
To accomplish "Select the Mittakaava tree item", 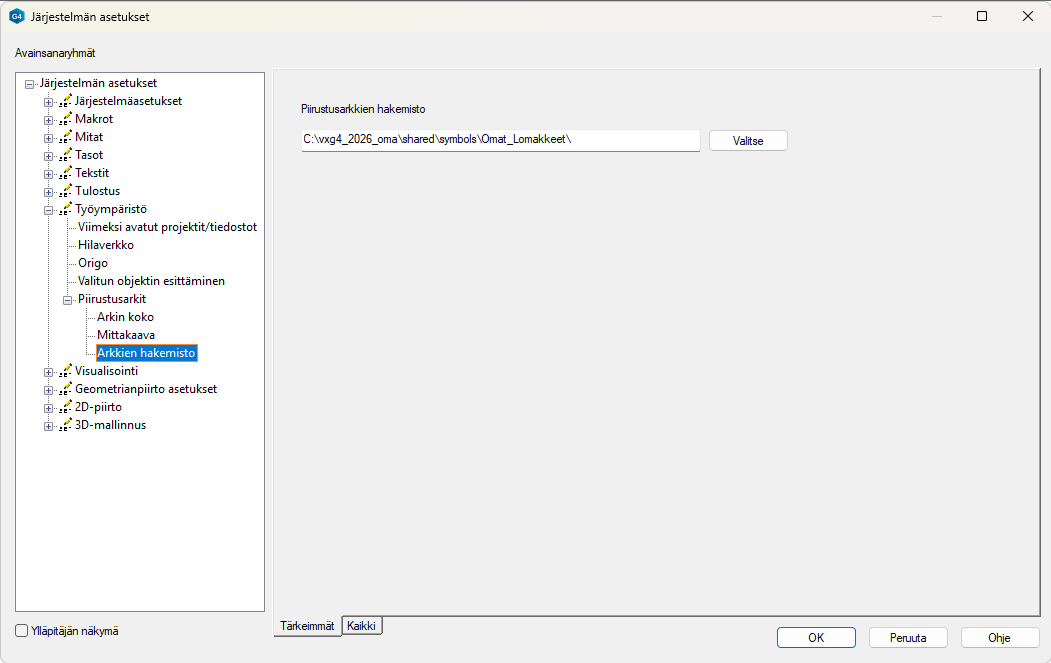I will (x=126, y=335).
